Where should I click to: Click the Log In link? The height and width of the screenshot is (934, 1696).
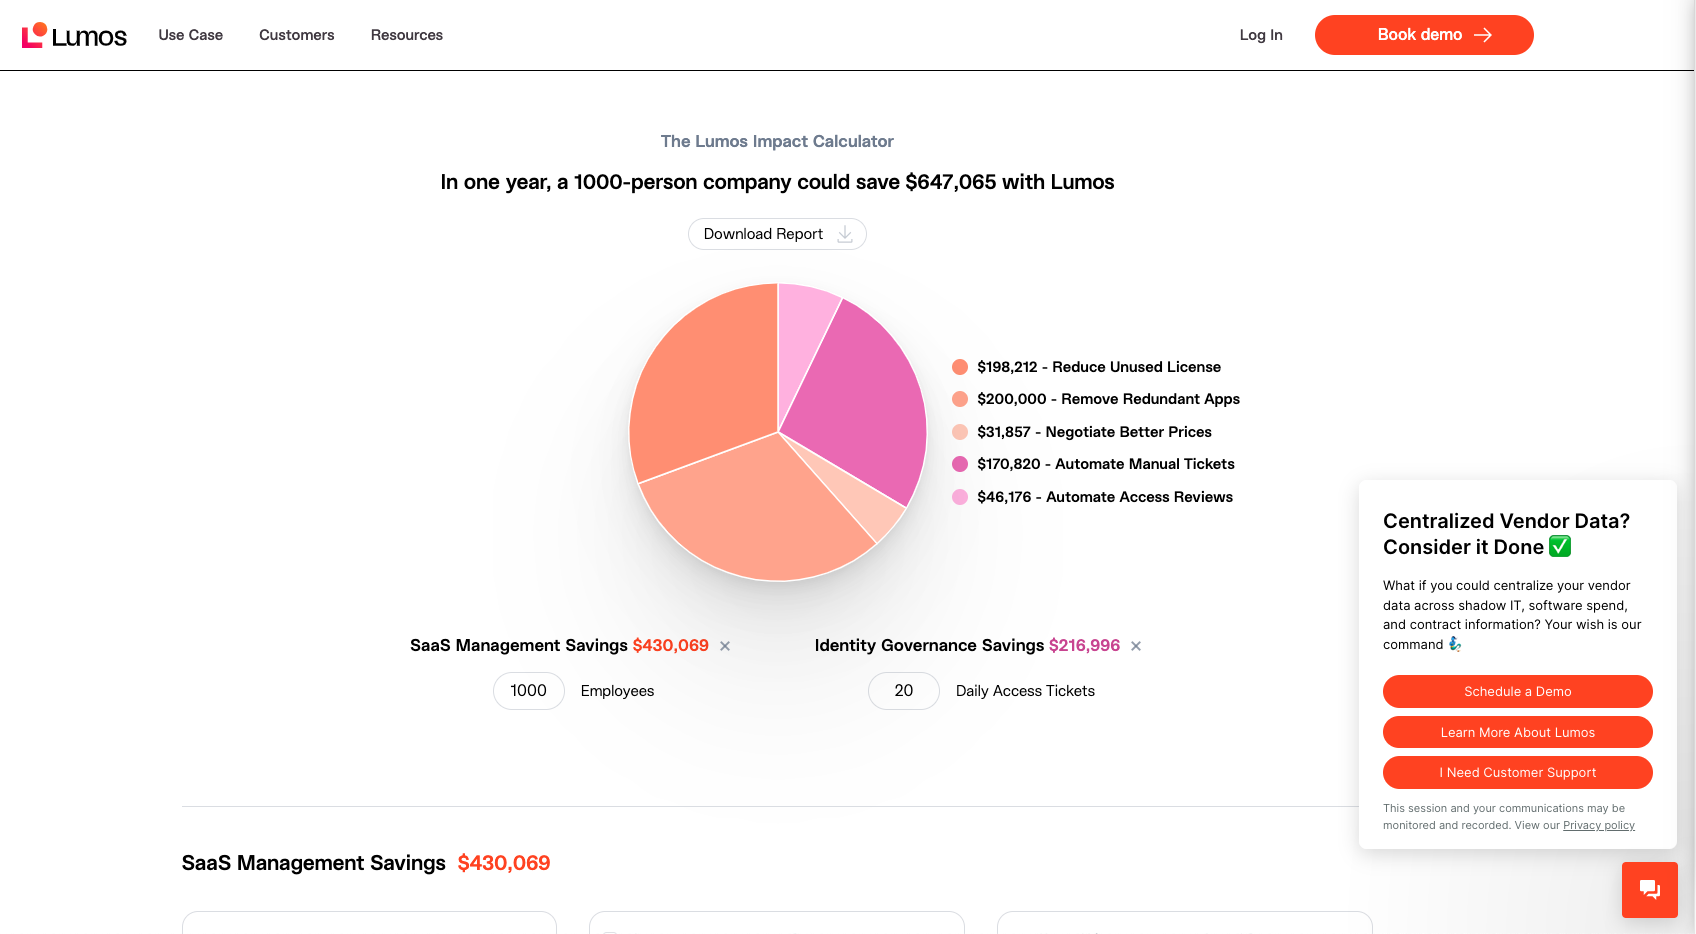click(1261, 35)
